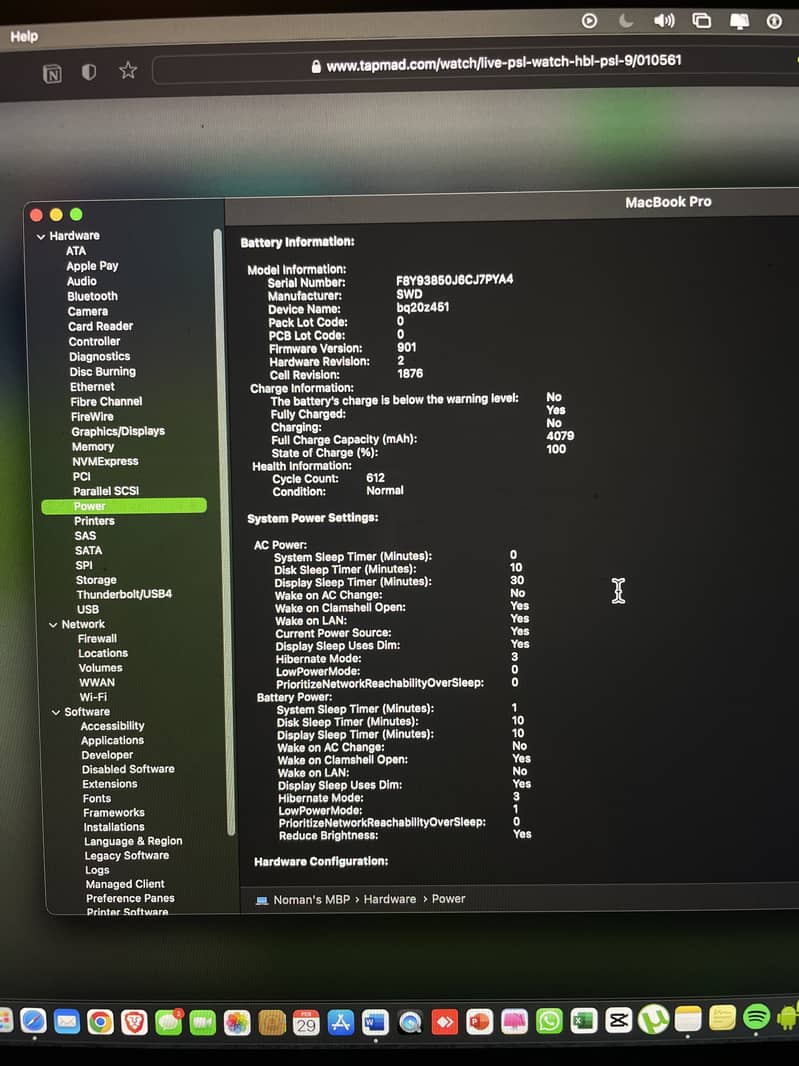Launch Spotify from the dock
The image size is (799, 1066).
[757, 1018]
